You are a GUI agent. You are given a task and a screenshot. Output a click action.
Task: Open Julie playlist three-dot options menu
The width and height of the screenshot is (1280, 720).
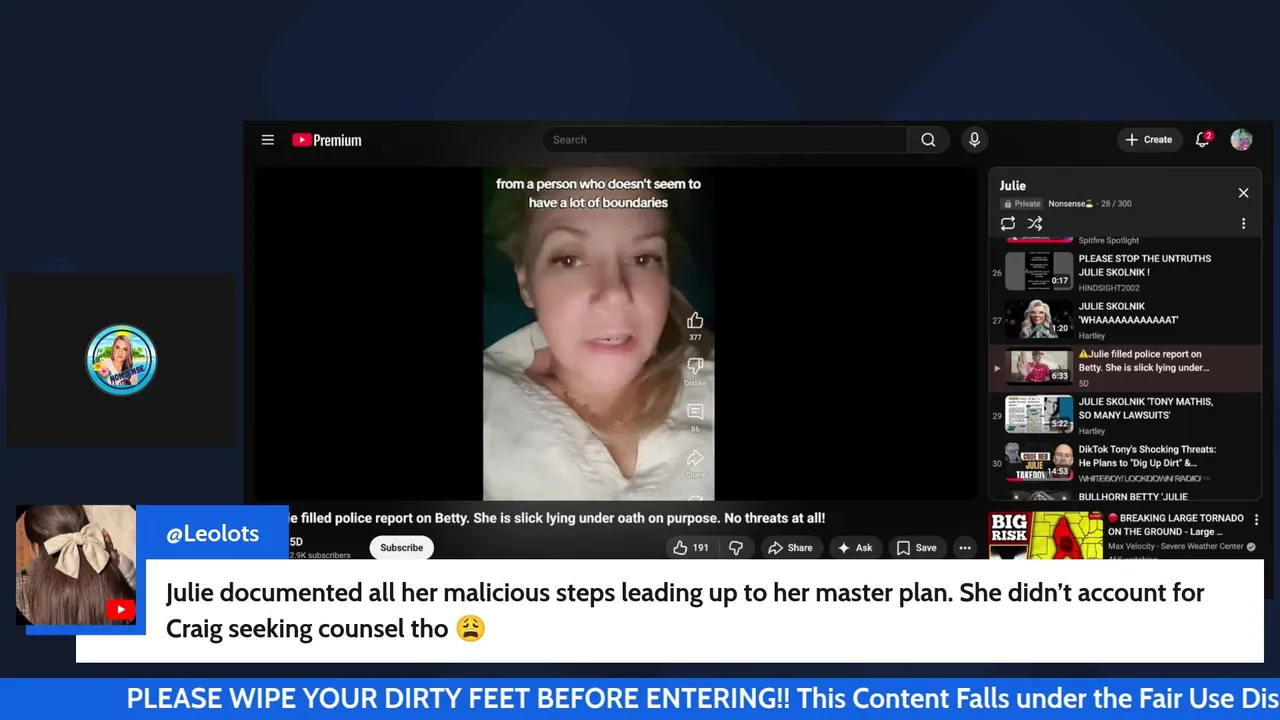1244,224
